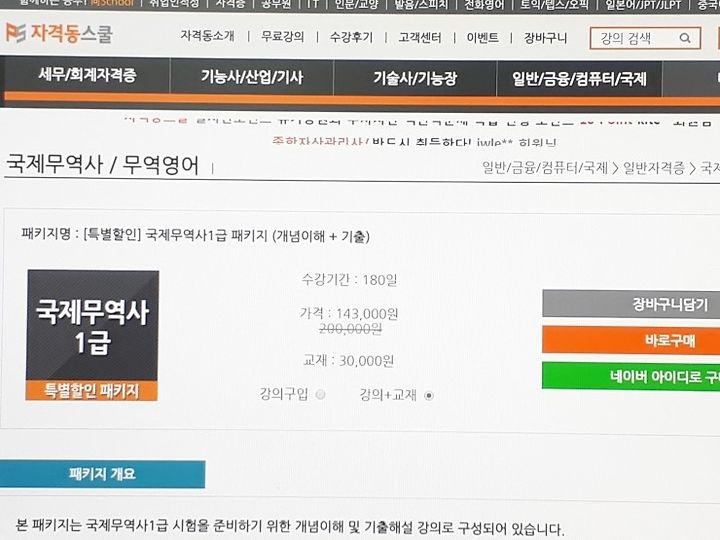Click 바로구매 button
This screenshot has width=720, height=540.
click(631, 340)
